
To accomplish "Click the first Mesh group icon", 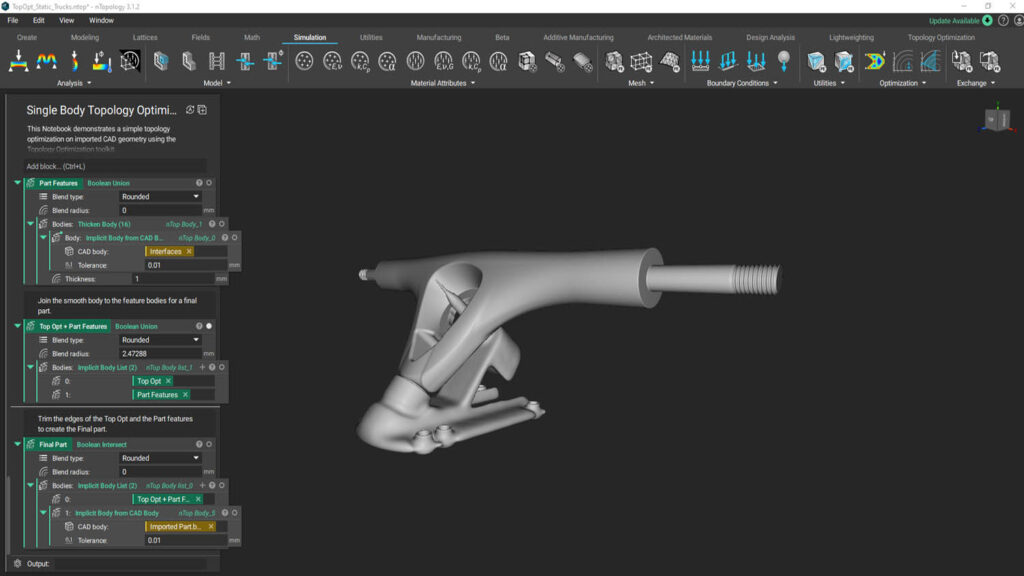I will (x=612, y=62).
